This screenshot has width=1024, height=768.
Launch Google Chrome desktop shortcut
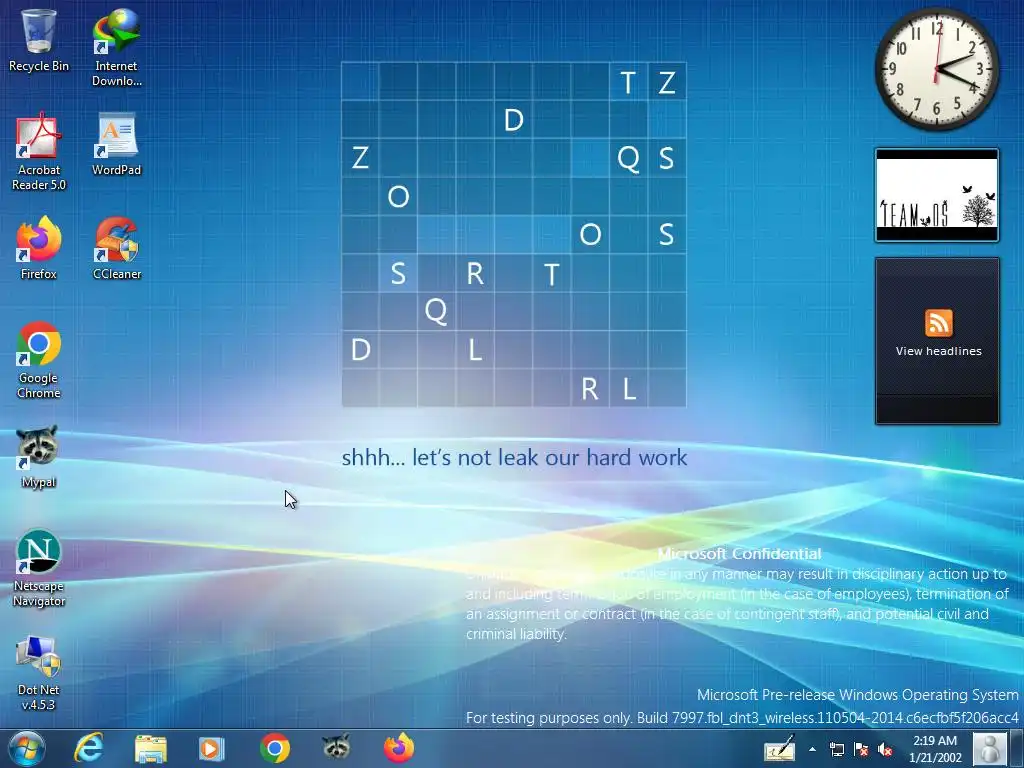click(39, 360)
